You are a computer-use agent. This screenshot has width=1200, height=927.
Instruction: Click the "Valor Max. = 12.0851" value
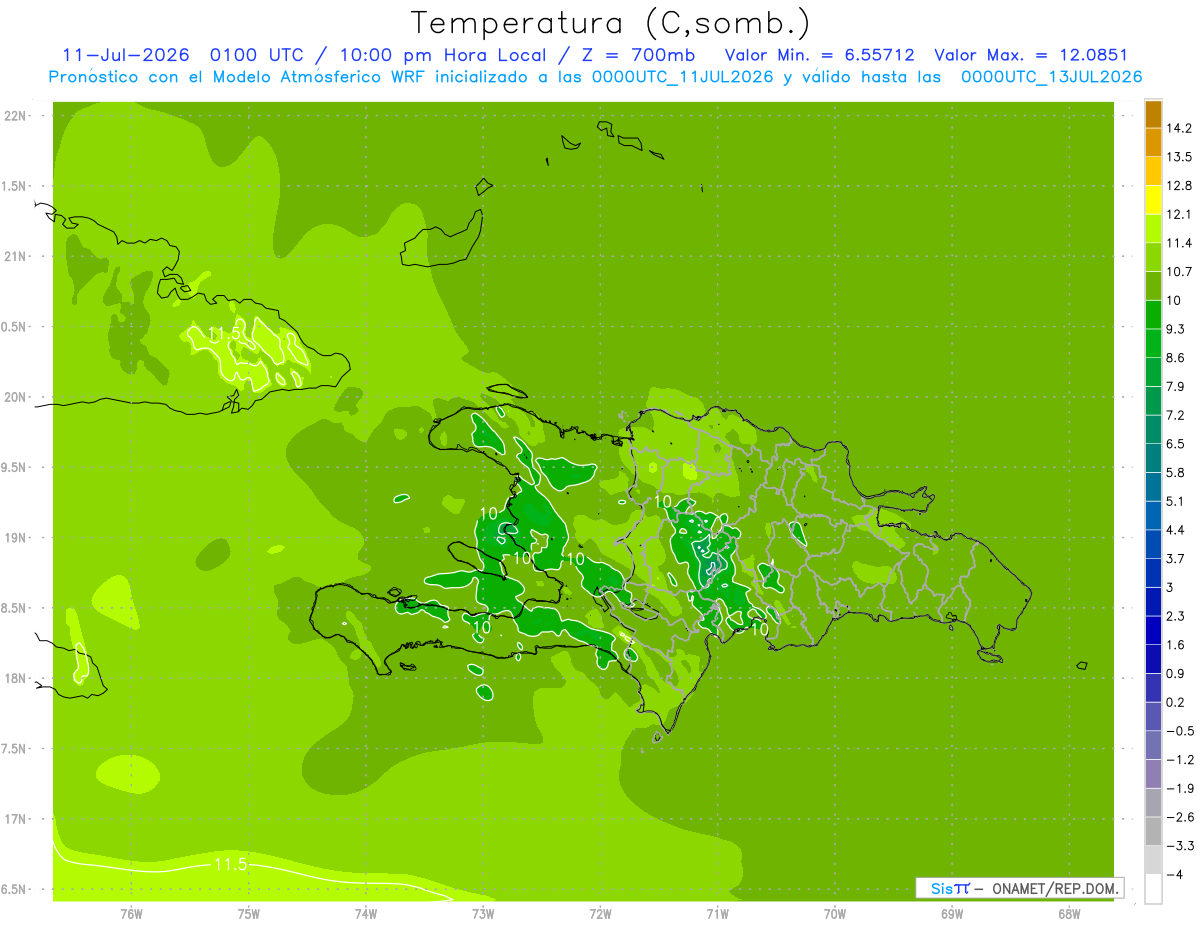point(1031,55)
